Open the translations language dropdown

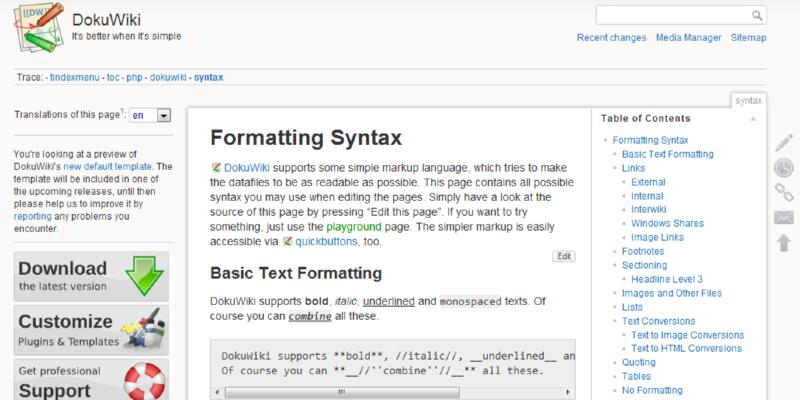151,115
